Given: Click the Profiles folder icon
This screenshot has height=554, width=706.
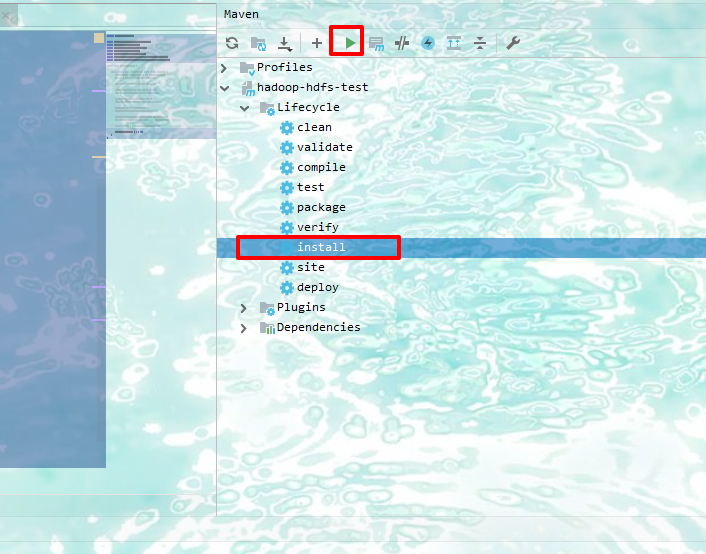Looking at the screenshot, I should [247, 68].
